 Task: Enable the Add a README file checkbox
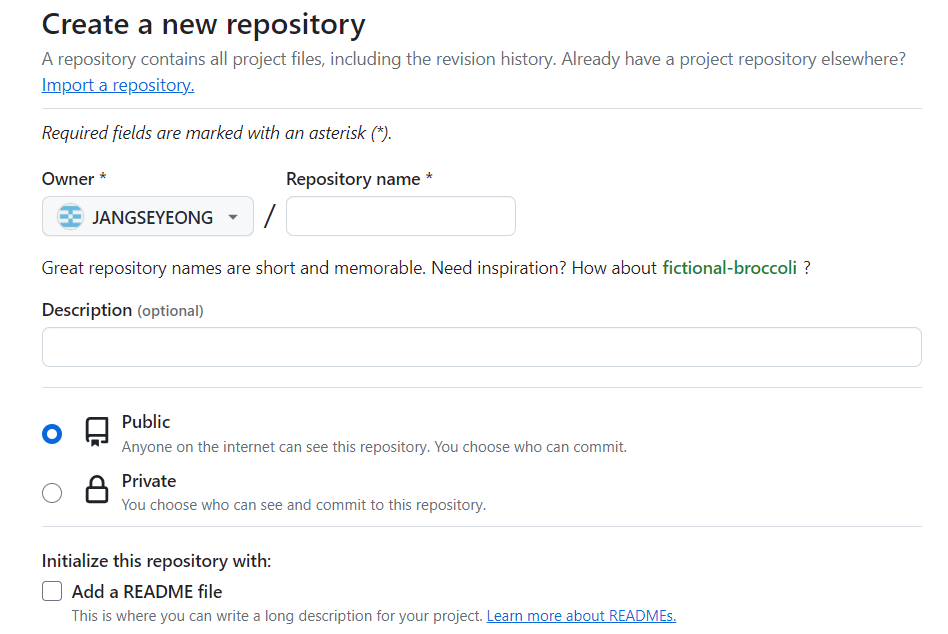coord(52,592)
